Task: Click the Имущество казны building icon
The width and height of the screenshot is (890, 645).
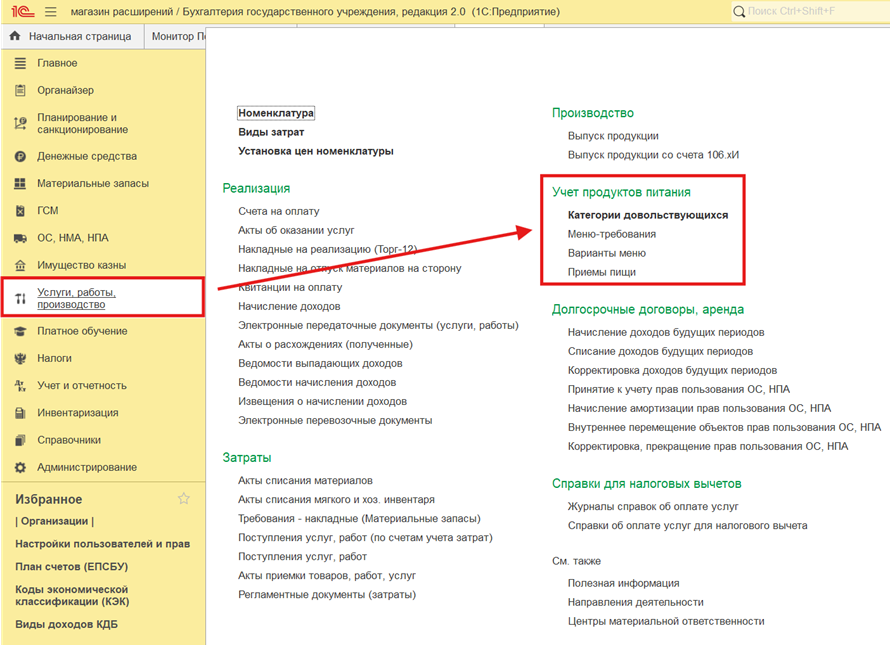Action: click(20, 265)
